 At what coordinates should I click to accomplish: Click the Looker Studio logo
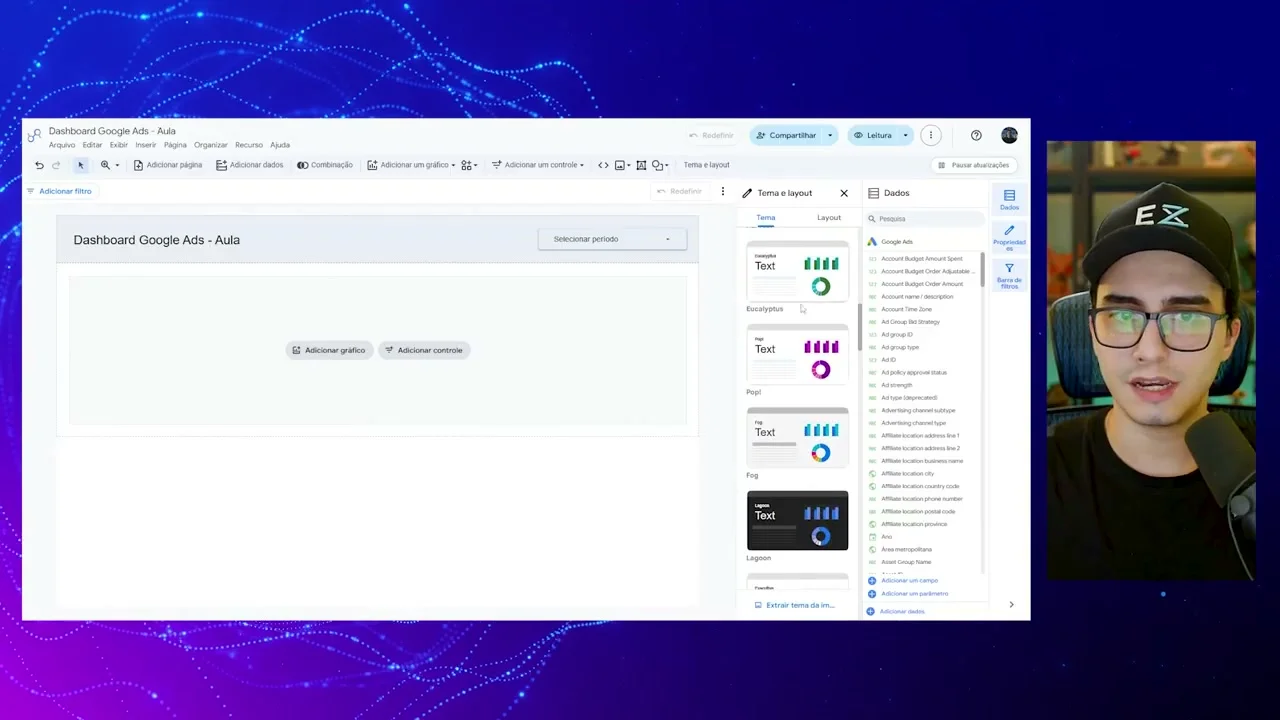click(35, 135)
